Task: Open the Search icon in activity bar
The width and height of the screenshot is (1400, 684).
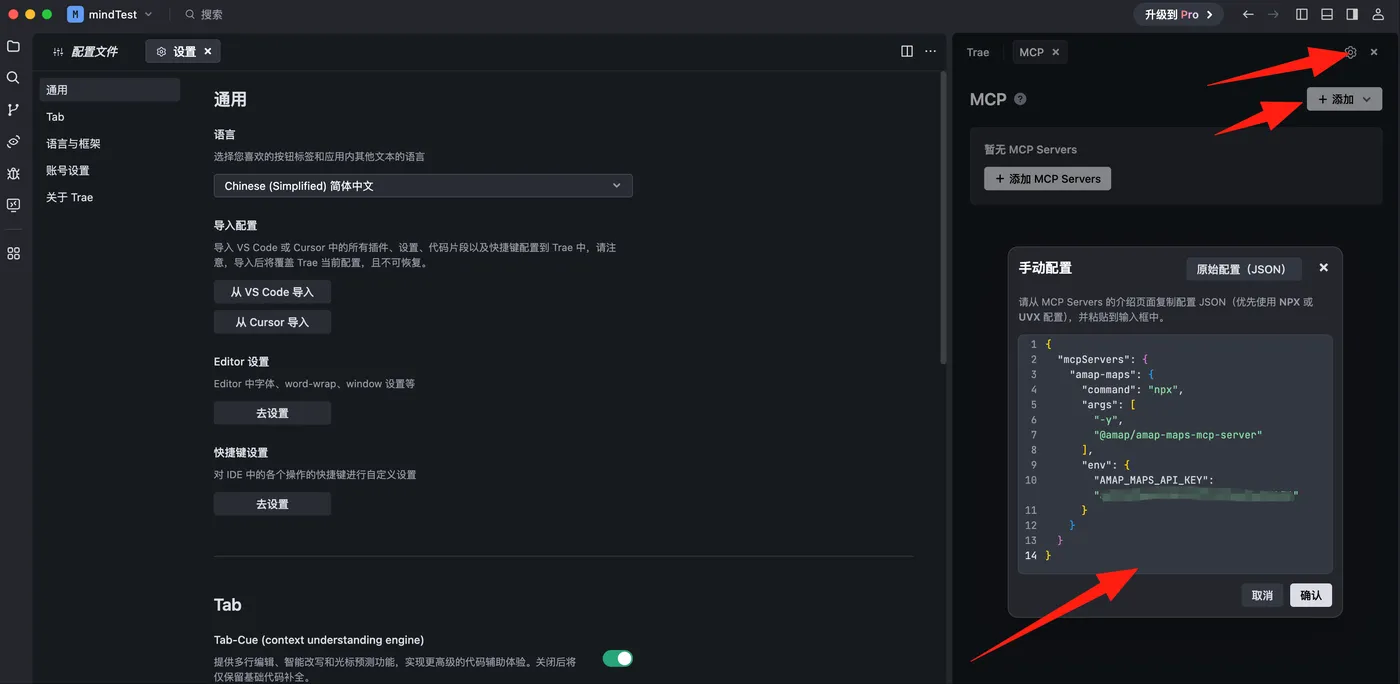Action: (x=13, y=78)
